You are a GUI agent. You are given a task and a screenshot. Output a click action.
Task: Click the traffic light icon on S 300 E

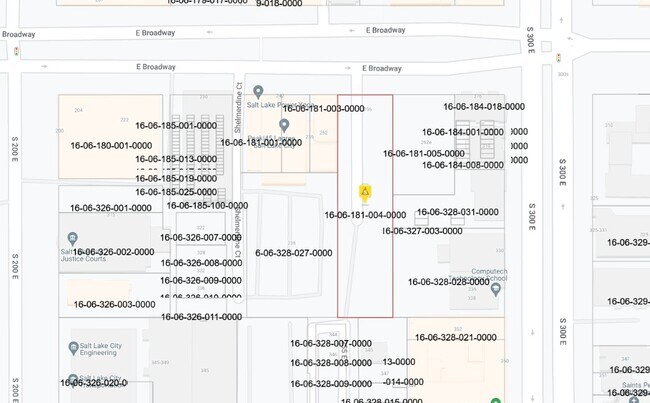559,57
